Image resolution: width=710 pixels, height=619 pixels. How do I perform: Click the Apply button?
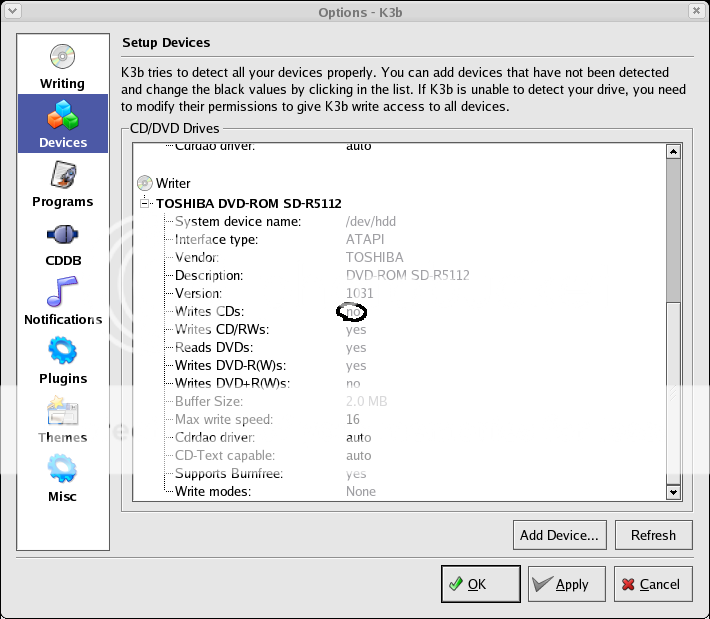click(x=566, y=584)
